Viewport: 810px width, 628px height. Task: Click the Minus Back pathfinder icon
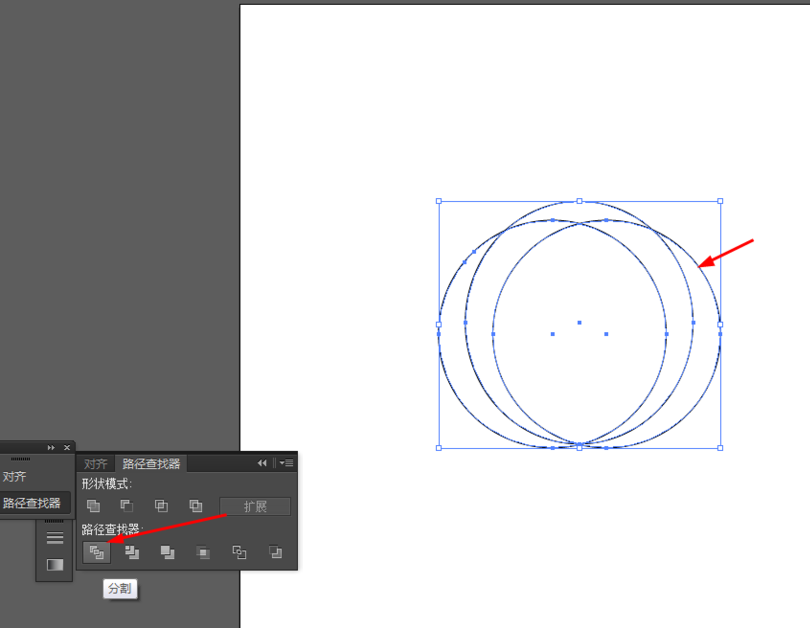pos(275,551)
